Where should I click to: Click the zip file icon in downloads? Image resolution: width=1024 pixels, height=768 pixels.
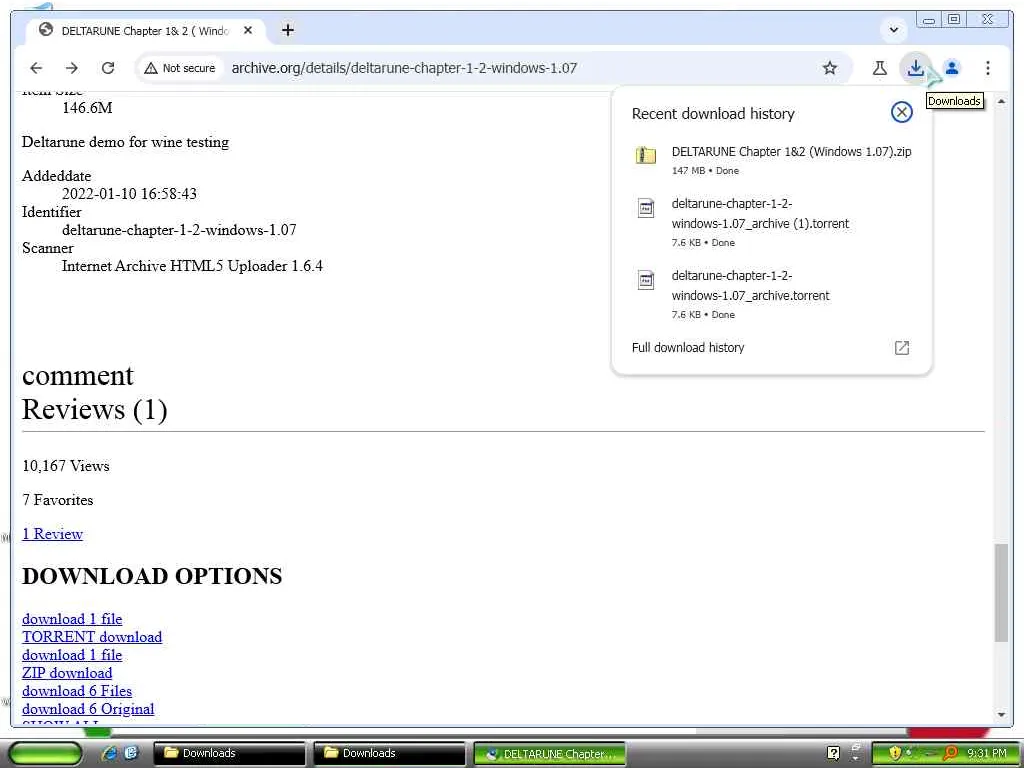pyautogui.click(x=645, y=155)
